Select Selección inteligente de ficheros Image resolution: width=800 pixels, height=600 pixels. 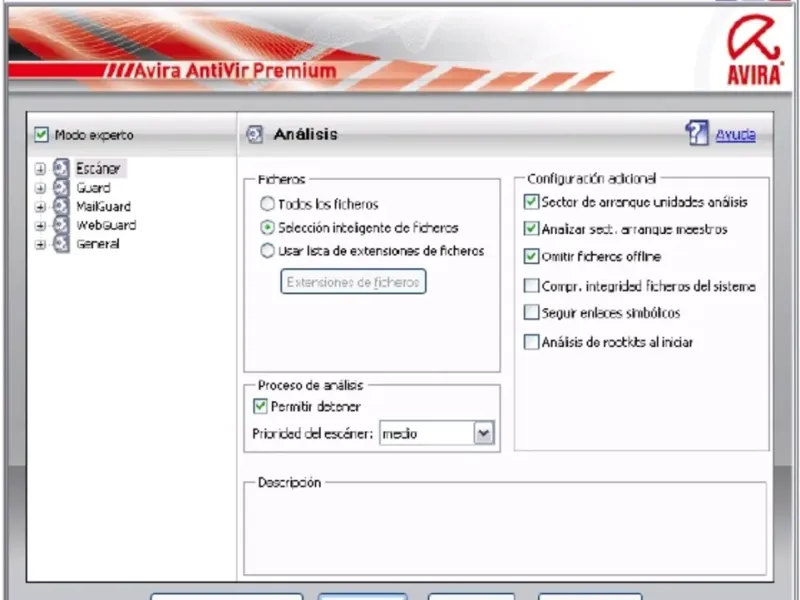click(x=267, y=228)
